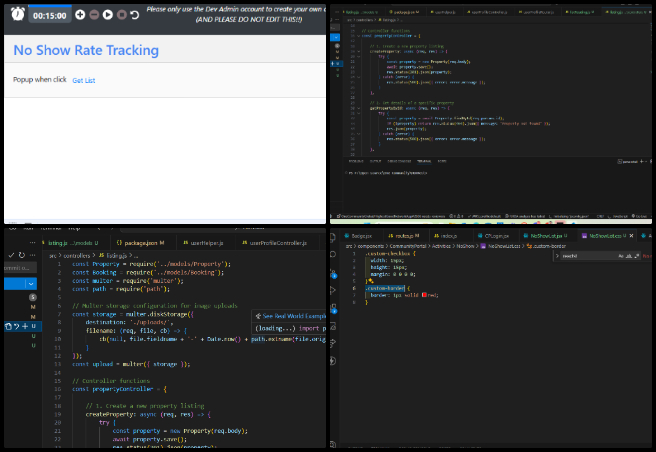Viewport: 656px width, 452px height.
Task: Open the blue Commit button dropdown arrow
Action: click(31, 284)
